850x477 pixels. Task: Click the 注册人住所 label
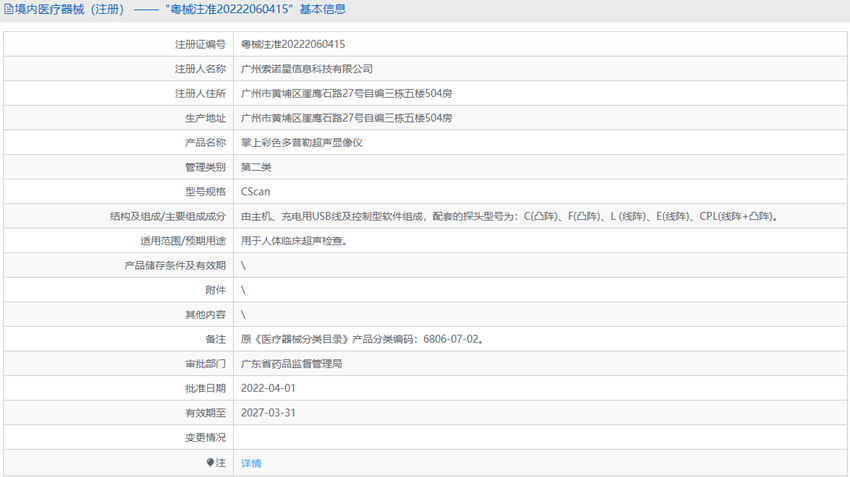coord(200,94)
